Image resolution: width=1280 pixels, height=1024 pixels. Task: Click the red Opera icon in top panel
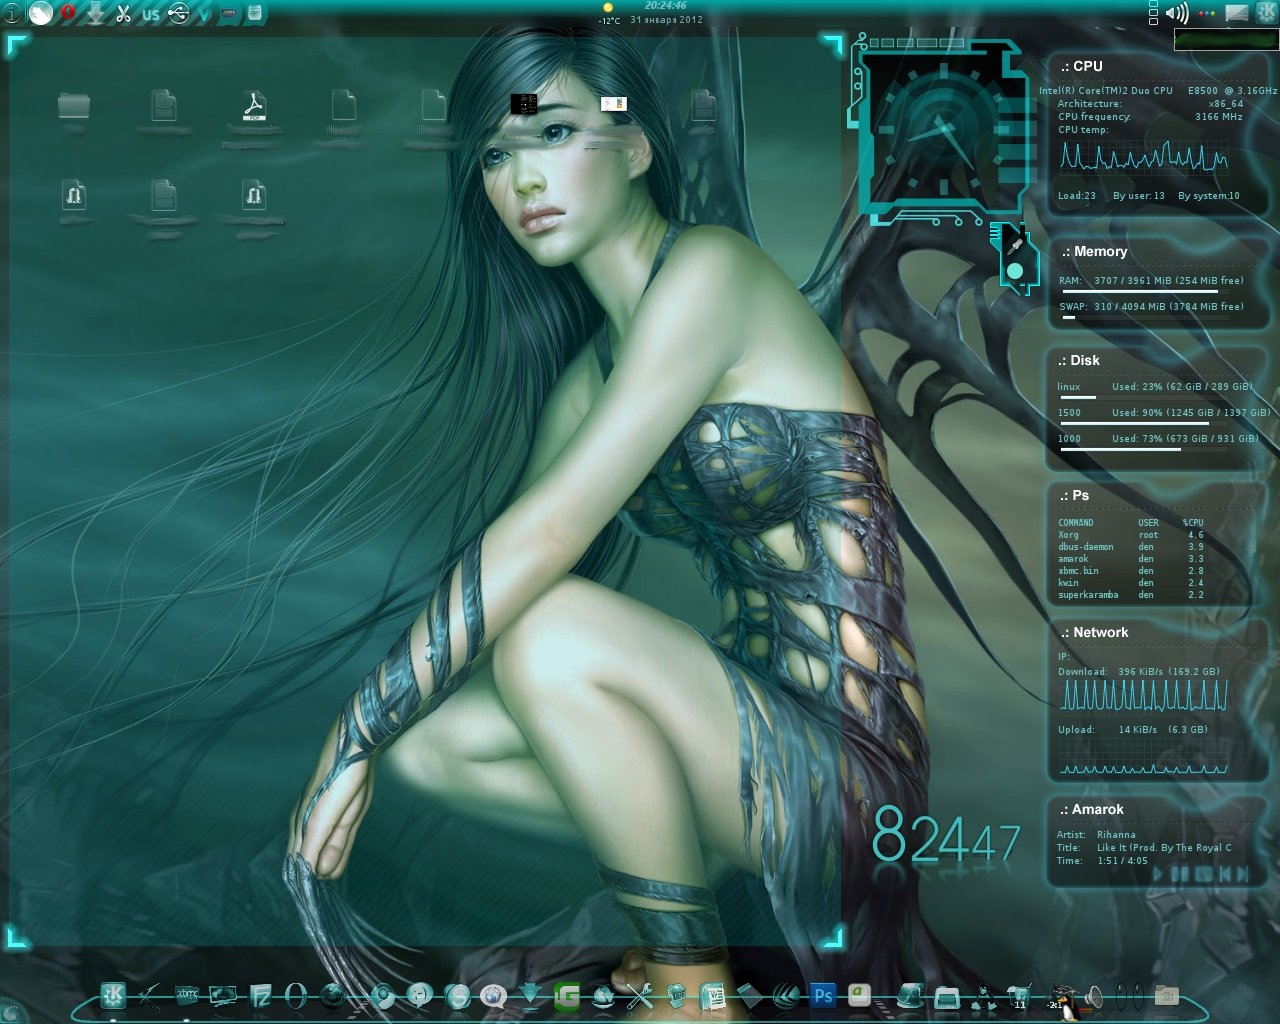(68, 13)
